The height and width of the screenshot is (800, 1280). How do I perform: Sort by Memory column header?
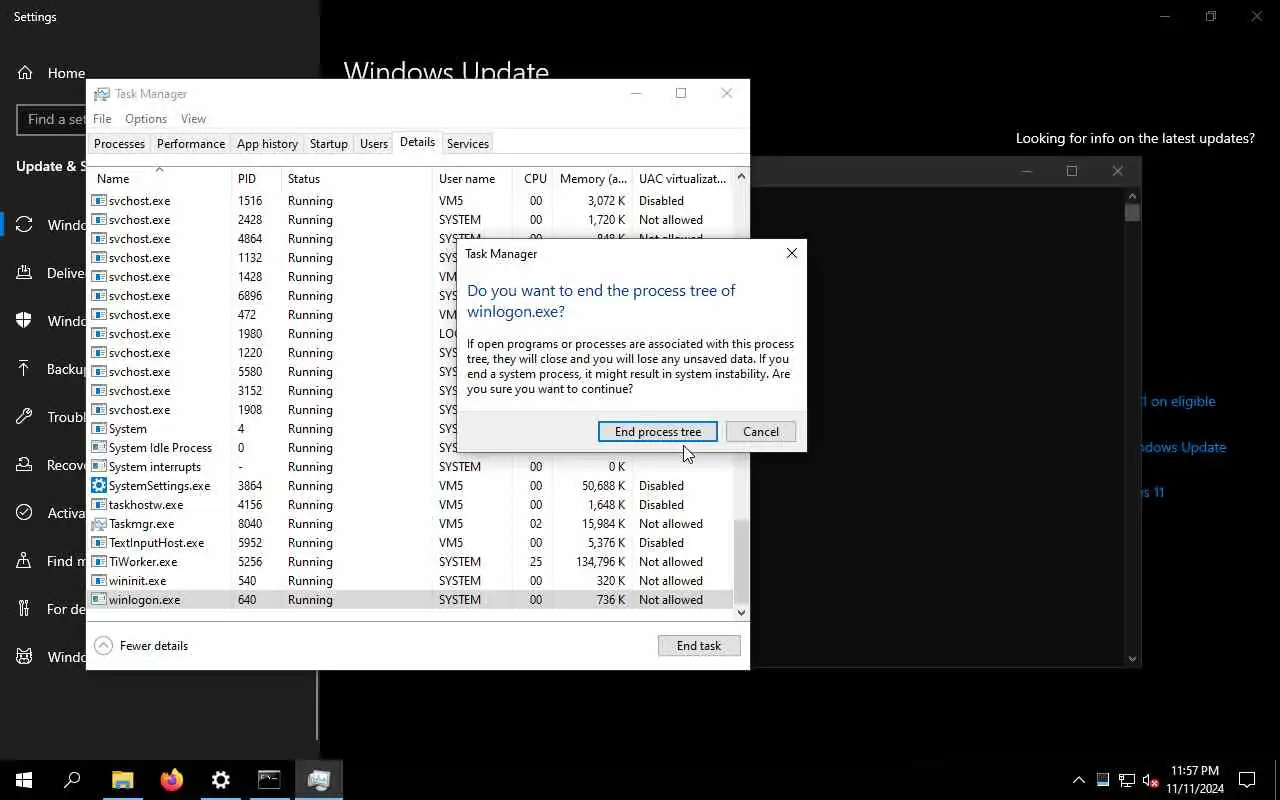click(x=593, y=179)
